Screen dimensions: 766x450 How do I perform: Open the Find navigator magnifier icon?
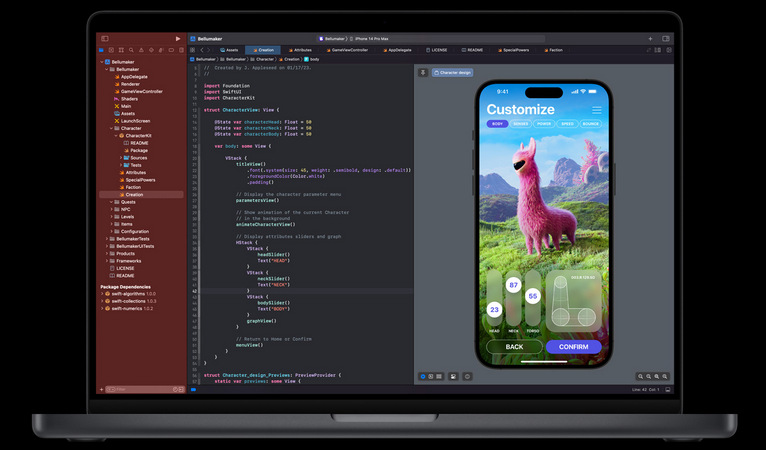click(131, 50)
